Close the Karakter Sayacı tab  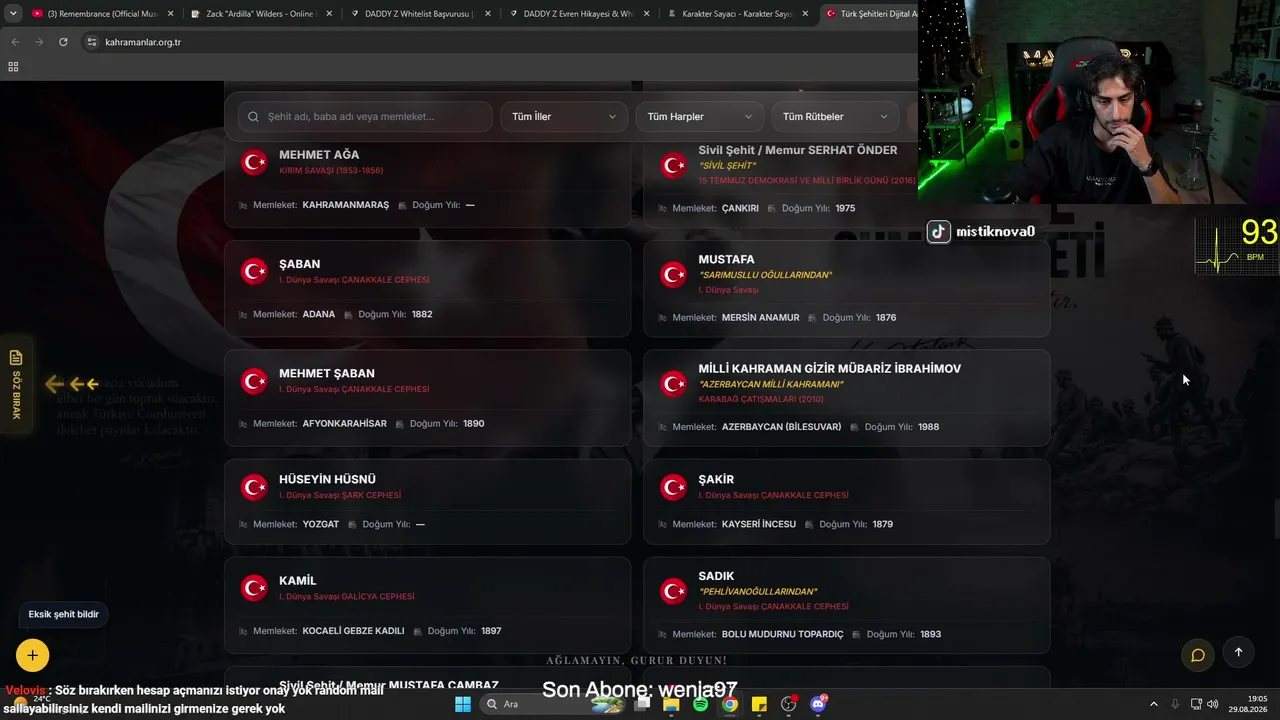click(806, 14)
